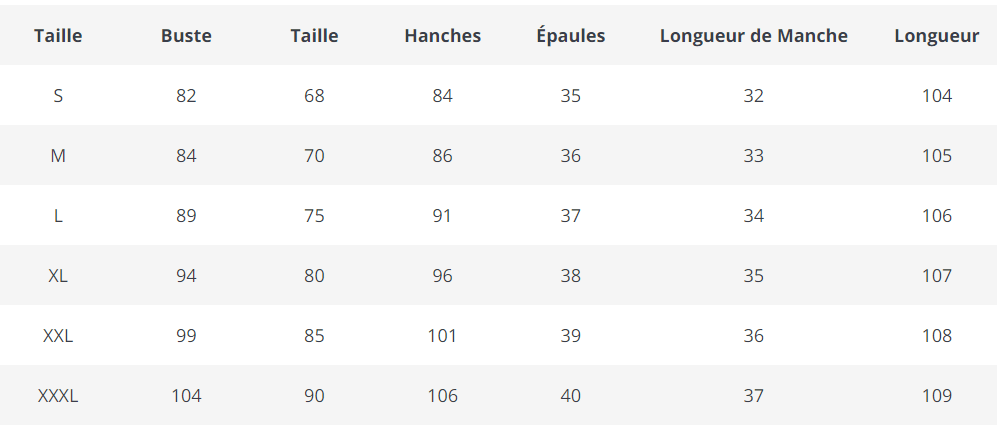Click waist value 70 in M row
The width and height of the screenshot is (997, 426).
pyautogui.click(x=314, y=156)
